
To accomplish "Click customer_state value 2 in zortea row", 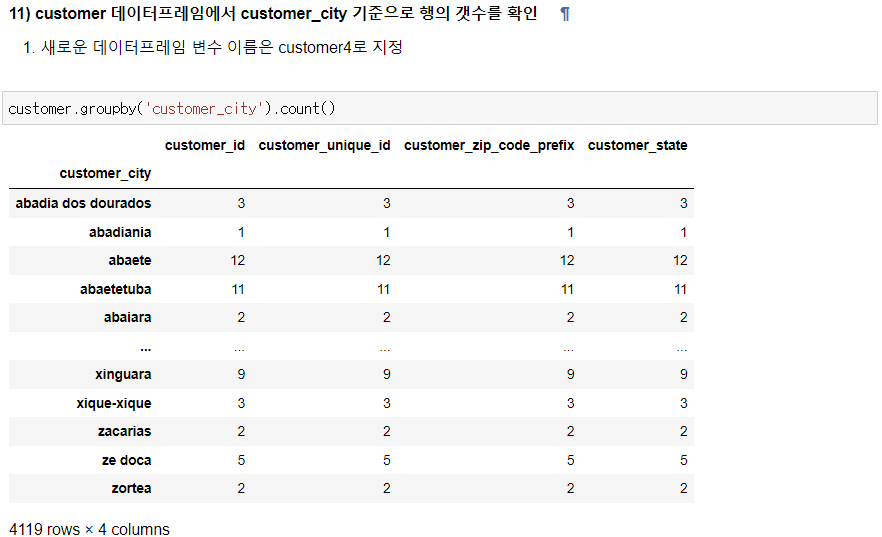I will 683,489.
